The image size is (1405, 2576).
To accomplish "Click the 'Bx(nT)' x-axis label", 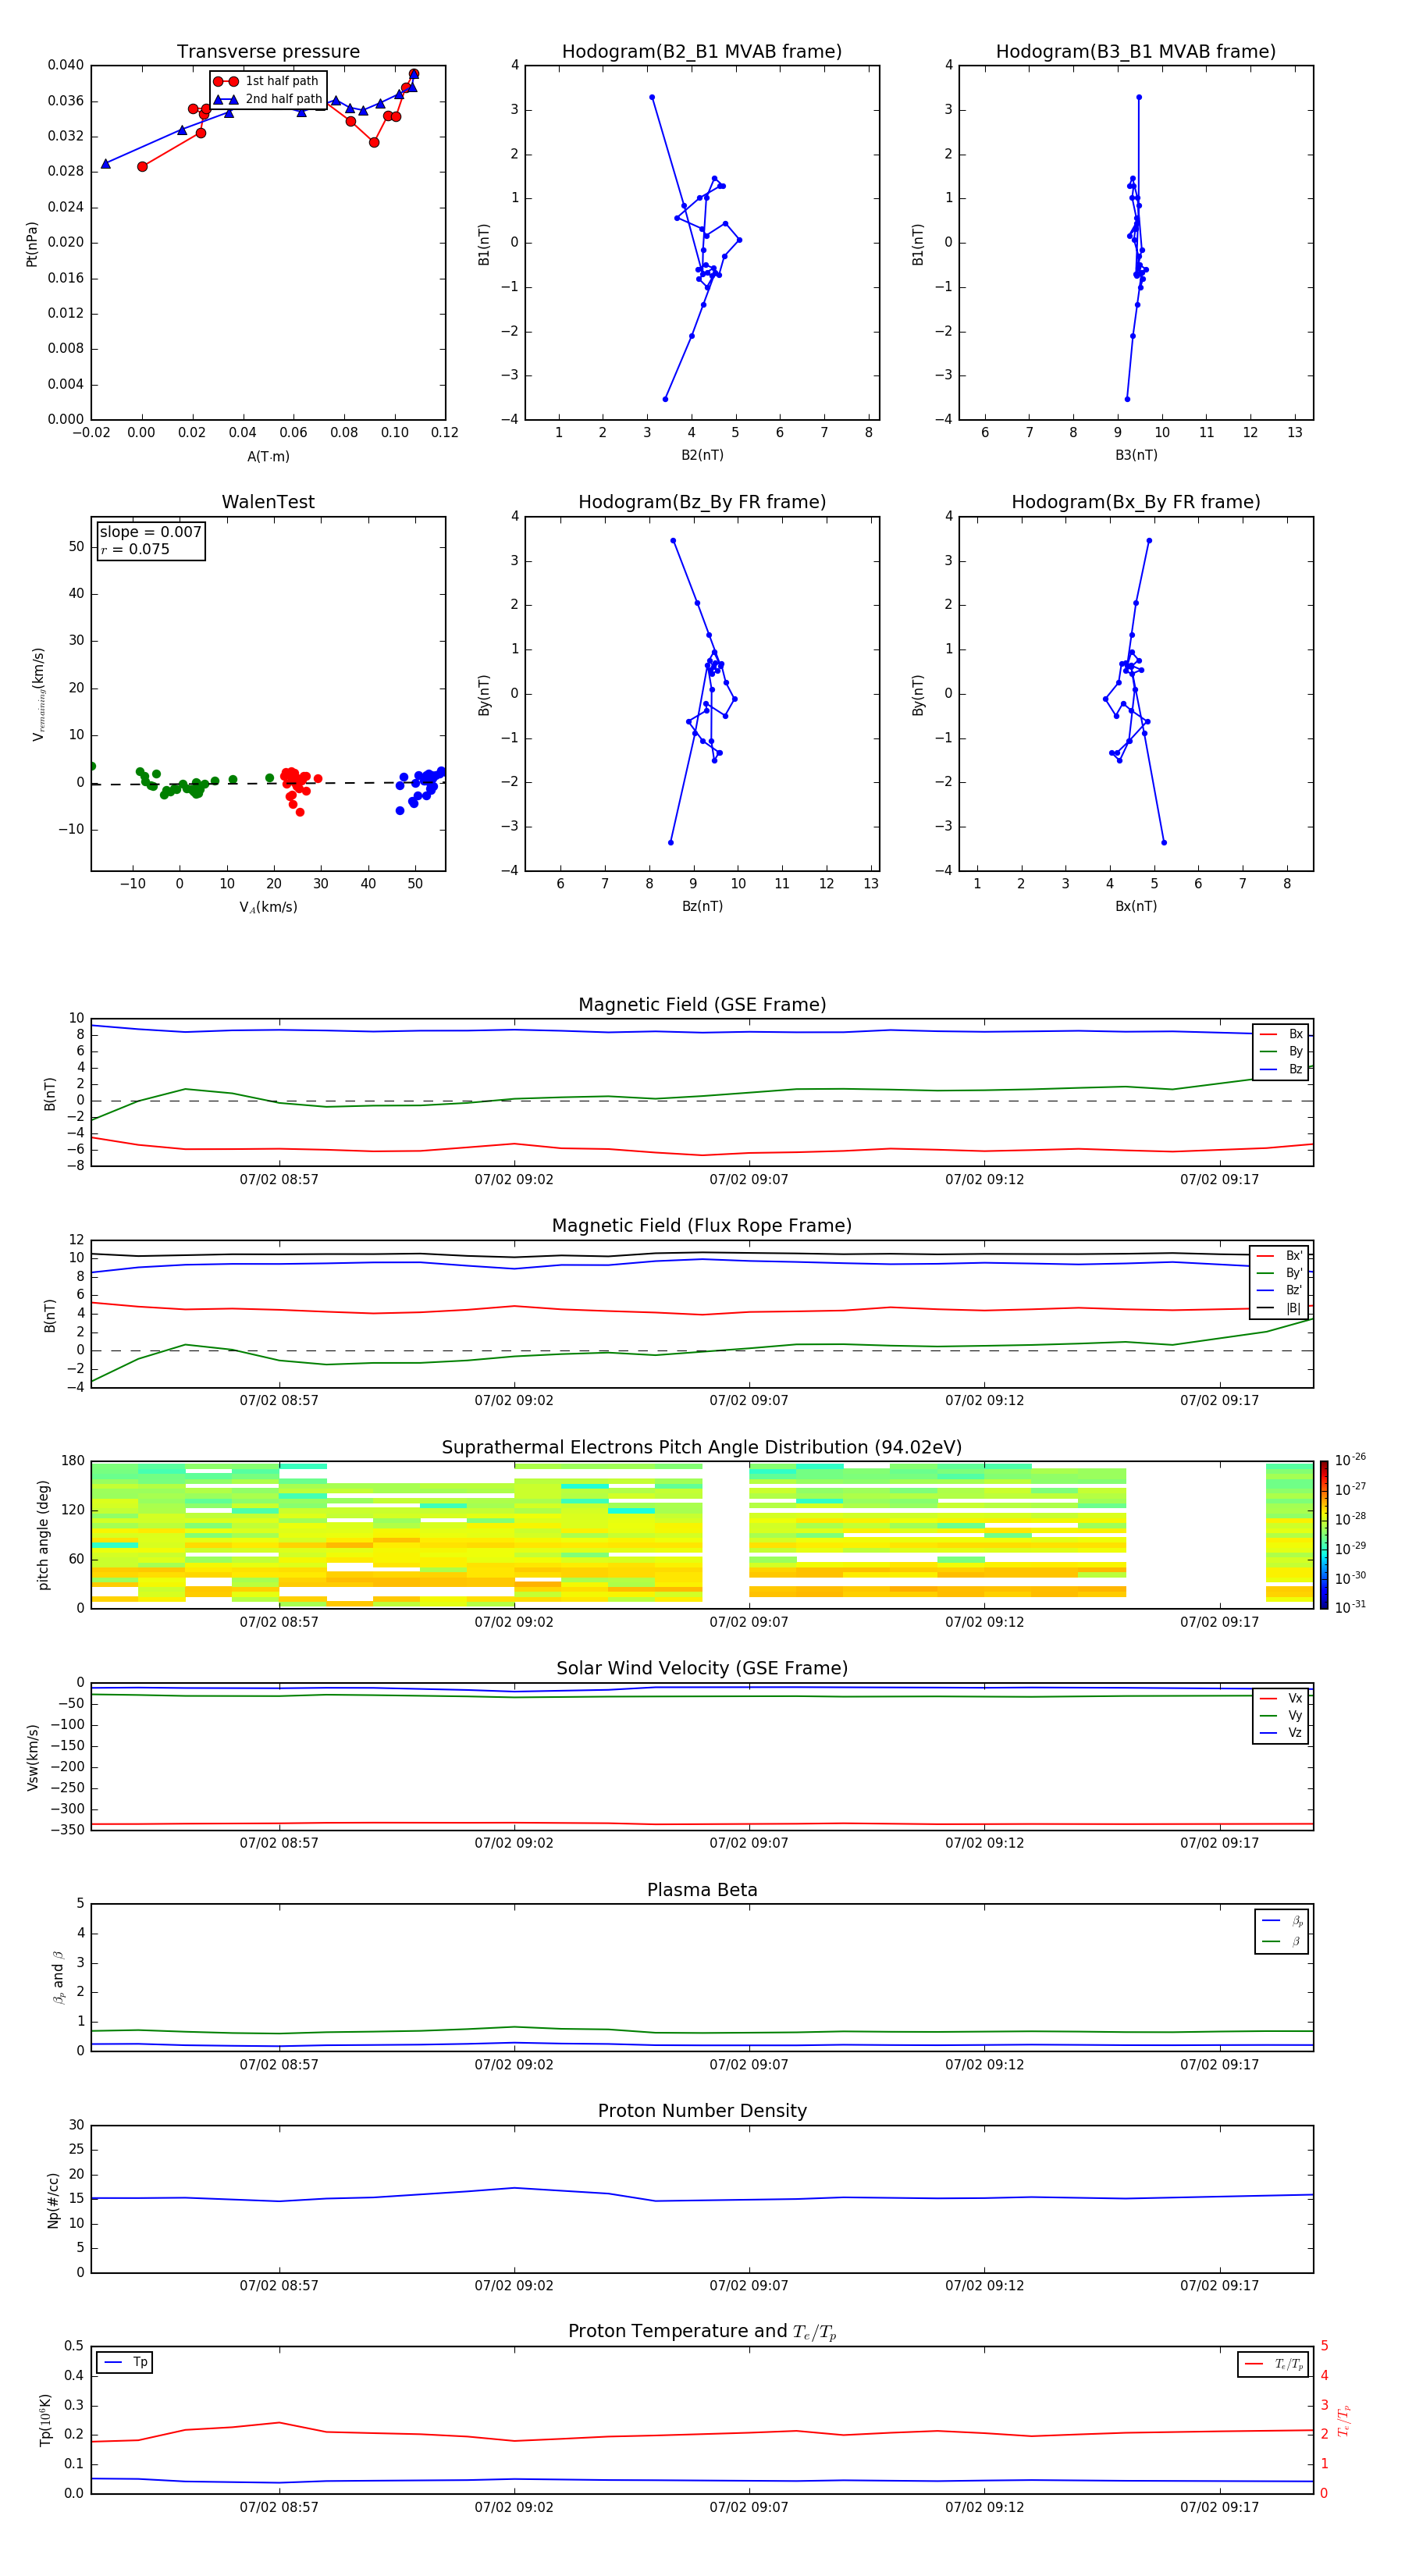I will click(x=1136, y=906).
